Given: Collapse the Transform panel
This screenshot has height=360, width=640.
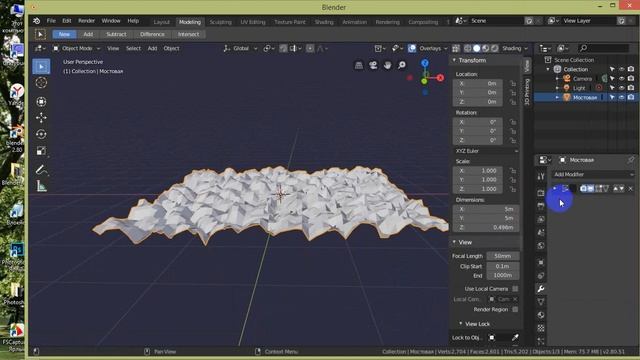Looking at the screenshot, I should coord(454,60).
